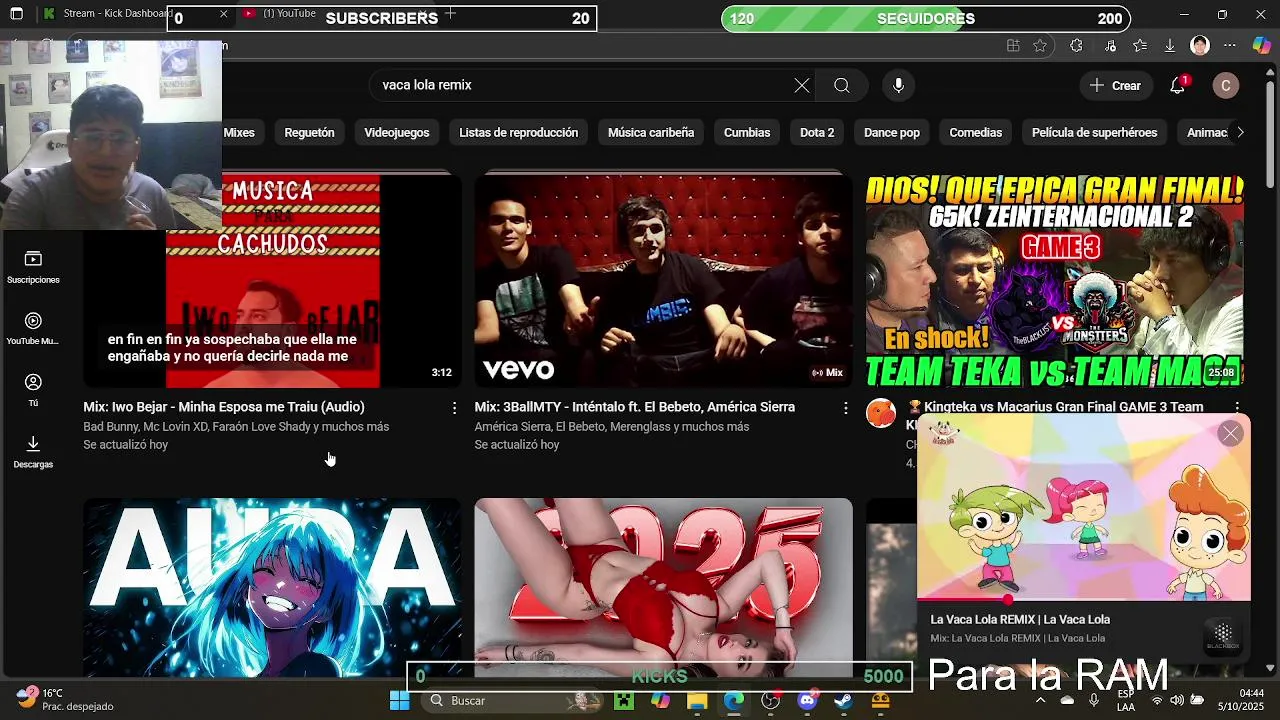Add page to favorites with star icon
This screenshot has width=1280, height=720.
tap(1040, 45)
